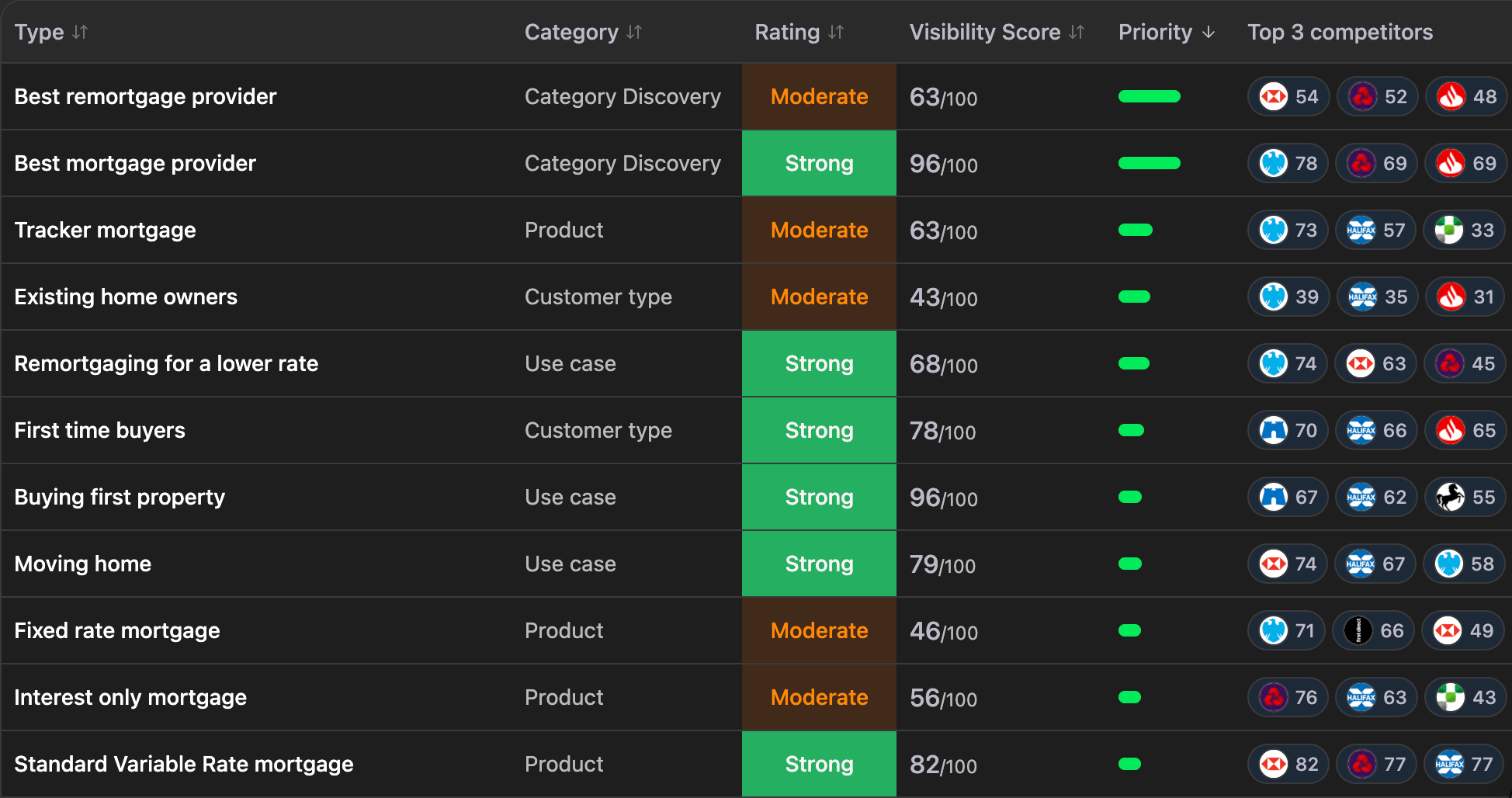1512x798 pixels.
Task: Select Barclays chip scoring 73 in Tracker mortgage
Action: pyautogui.click(x=1289, y=231)
